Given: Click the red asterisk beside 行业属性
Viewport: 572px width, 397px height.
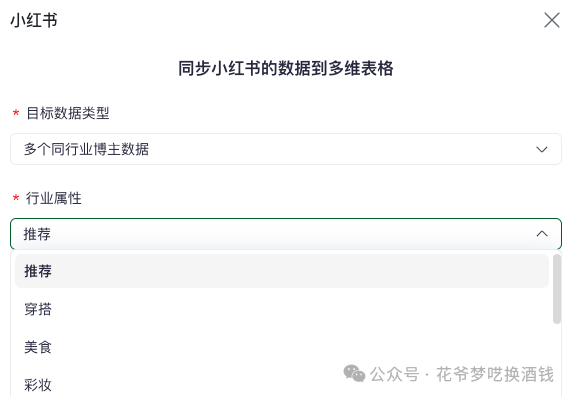Looking at the screenshot, I should [x=16, y=198].
